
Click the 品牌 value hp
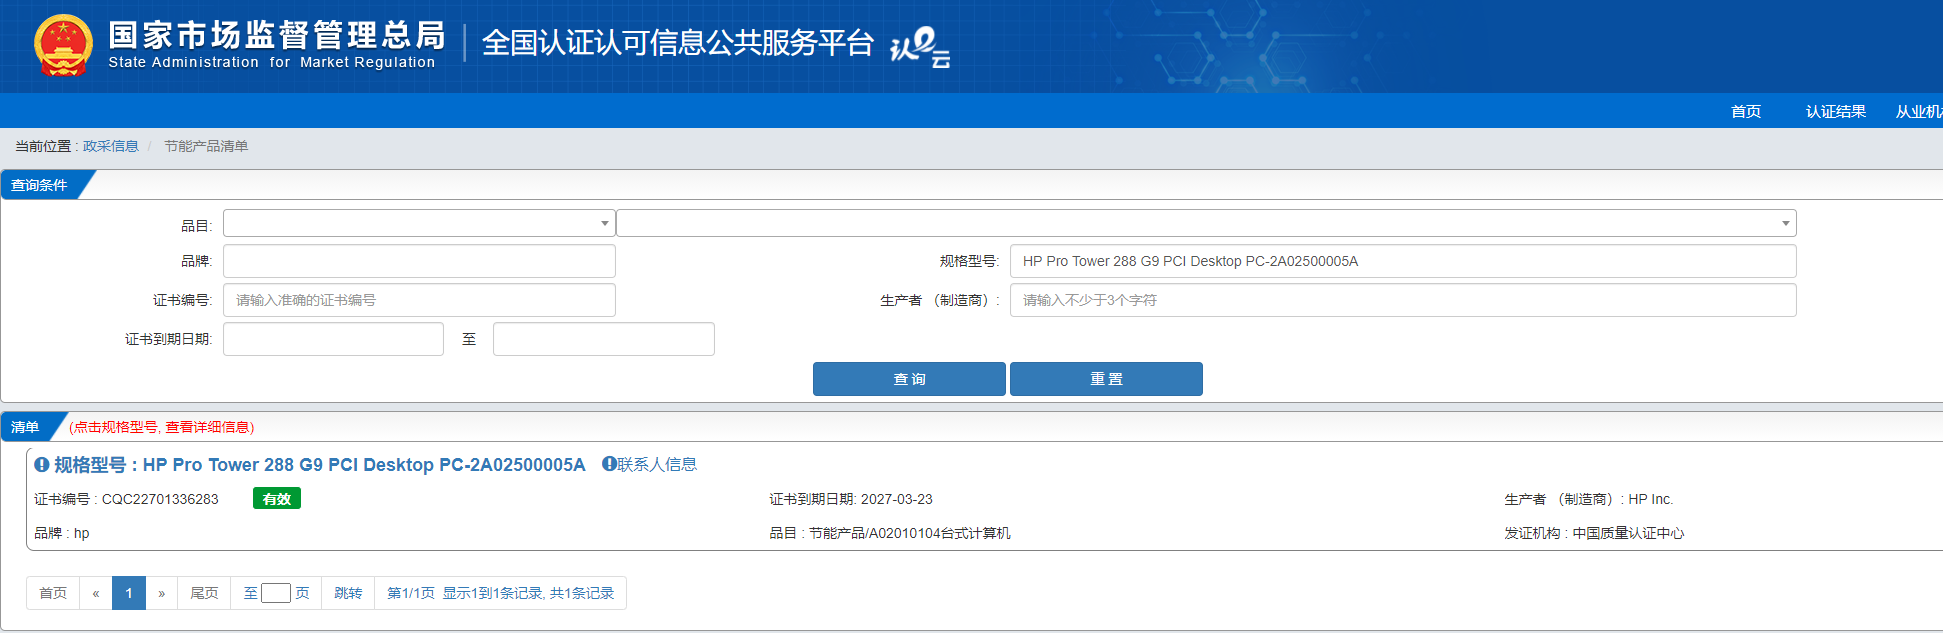(x=82, y=533)
